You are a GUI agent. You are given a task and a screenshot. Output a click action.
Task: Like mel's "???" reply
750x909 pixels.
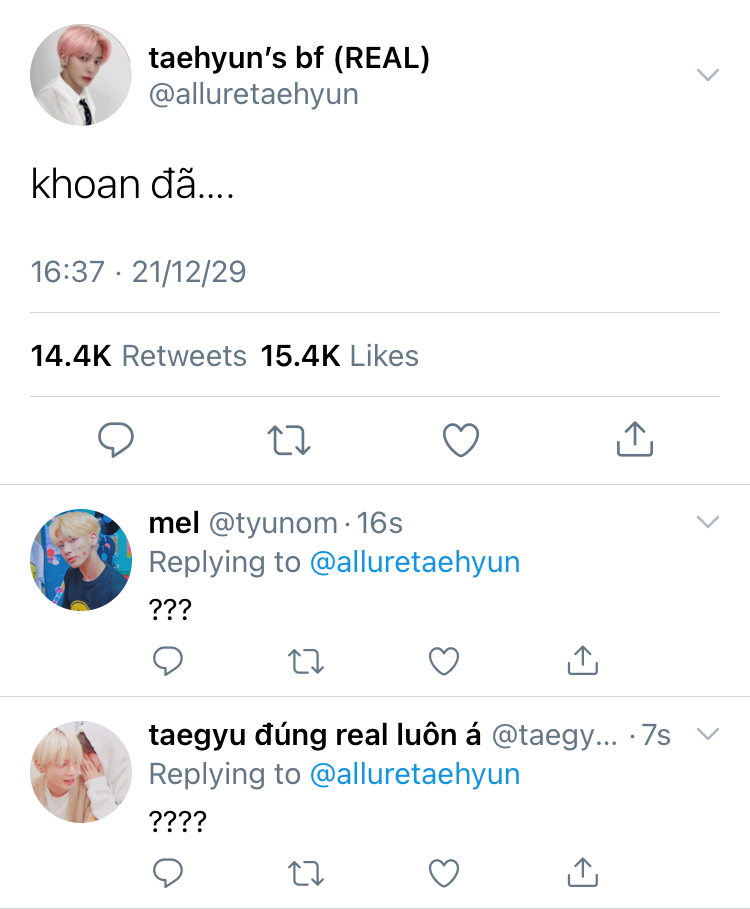tap(443, 660)
